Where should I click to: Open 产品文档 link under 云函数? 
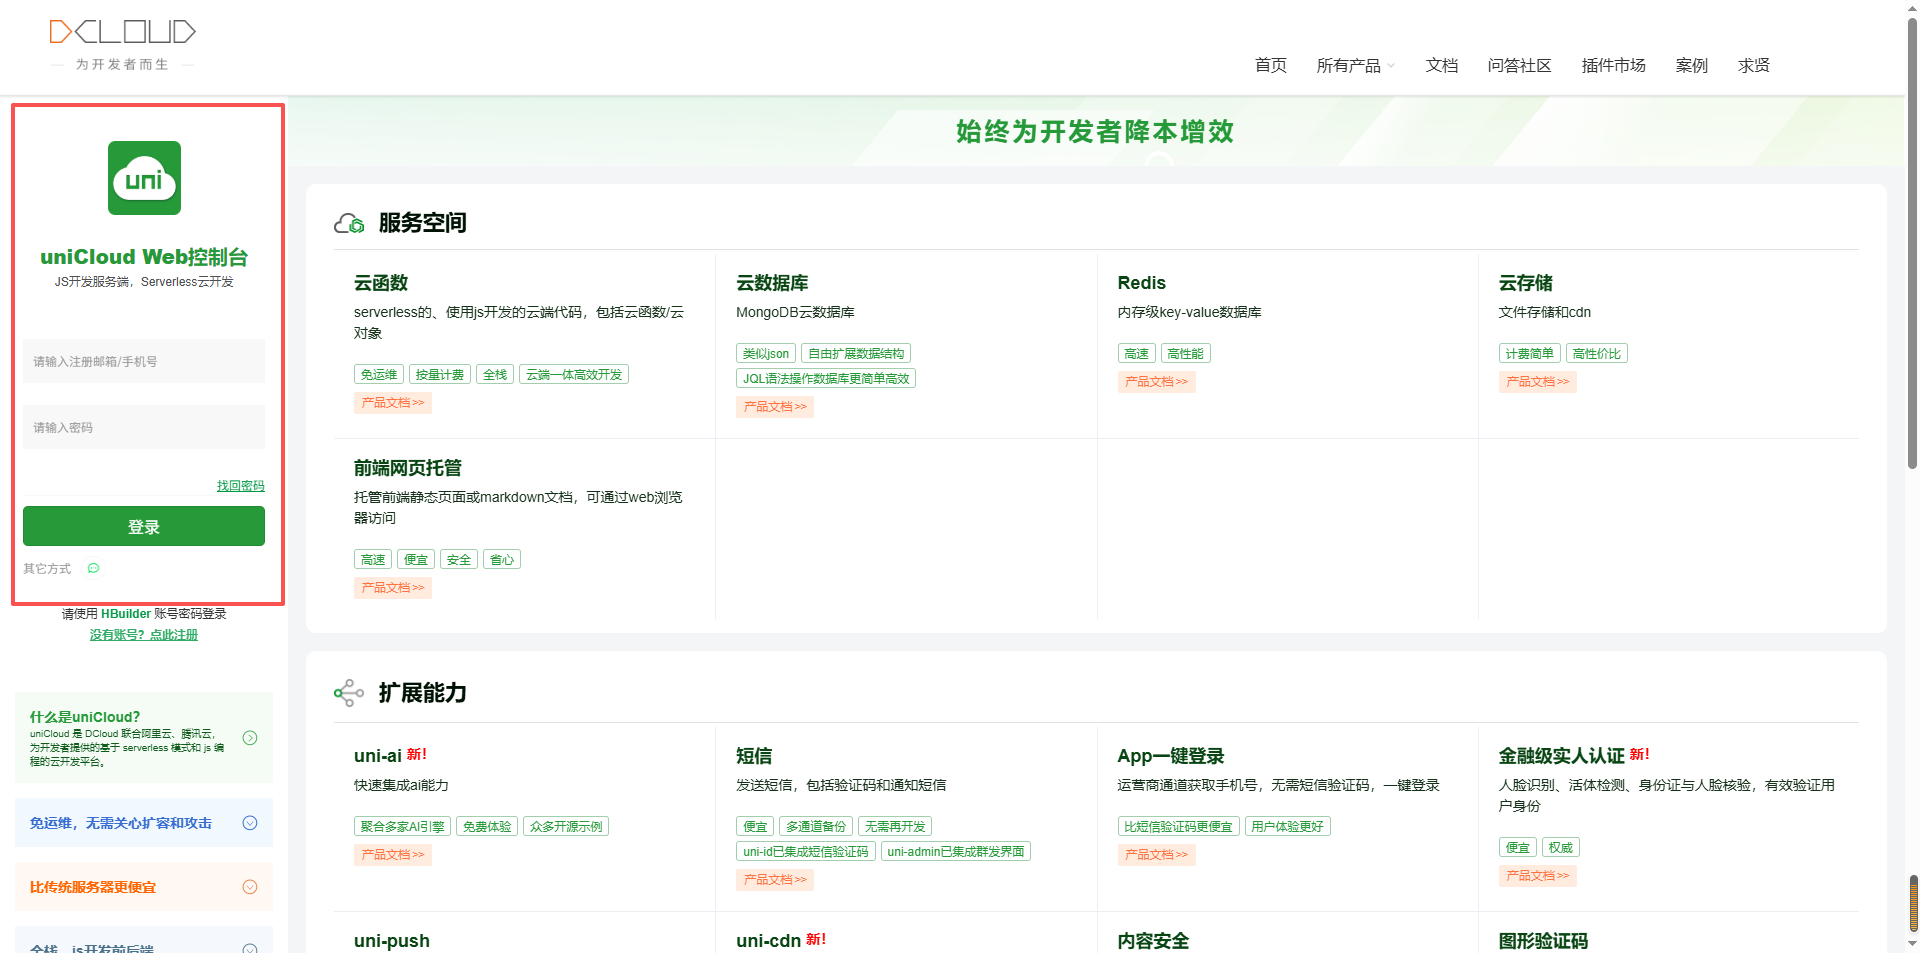coord(391,402)
